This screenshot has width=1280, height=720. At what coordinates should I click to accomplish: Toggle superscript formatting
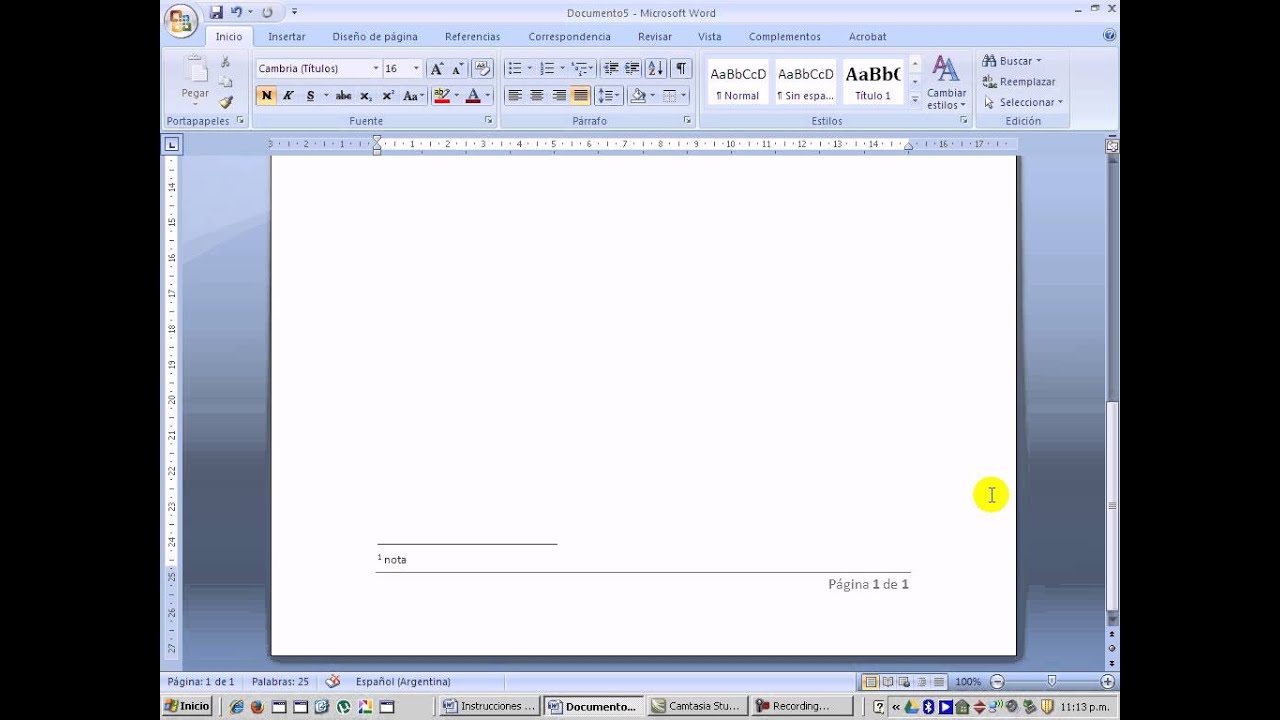click(x=388, y=96)
